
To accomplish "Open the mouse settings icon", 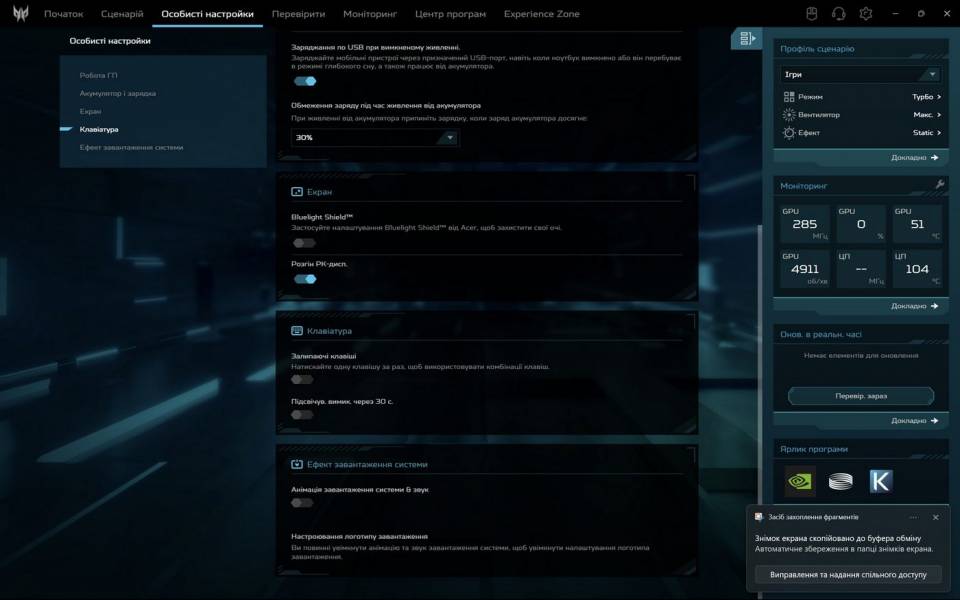I will coord(812,14).
